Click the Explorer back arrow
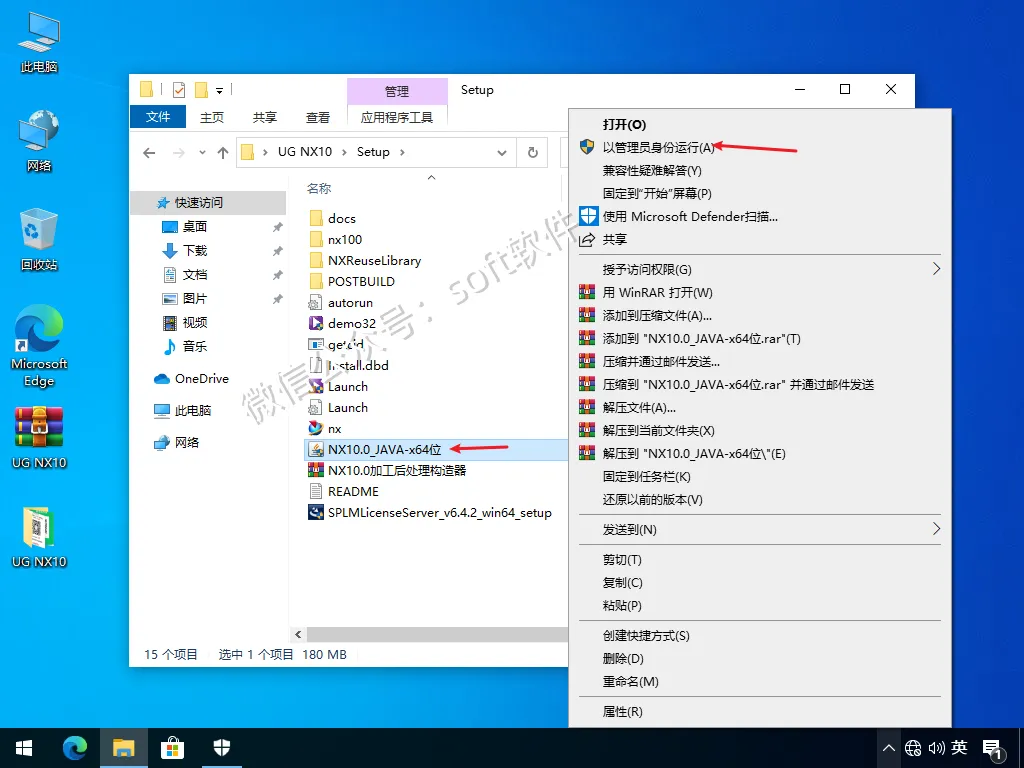Image resolution: width=1024 pixels, height=768 pixels. point(150,153)
